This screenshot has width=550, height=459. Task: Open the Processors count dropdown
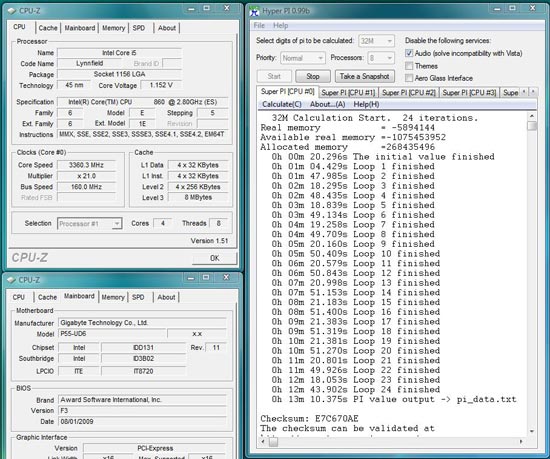pyautogui.click(x=381, y=58)
